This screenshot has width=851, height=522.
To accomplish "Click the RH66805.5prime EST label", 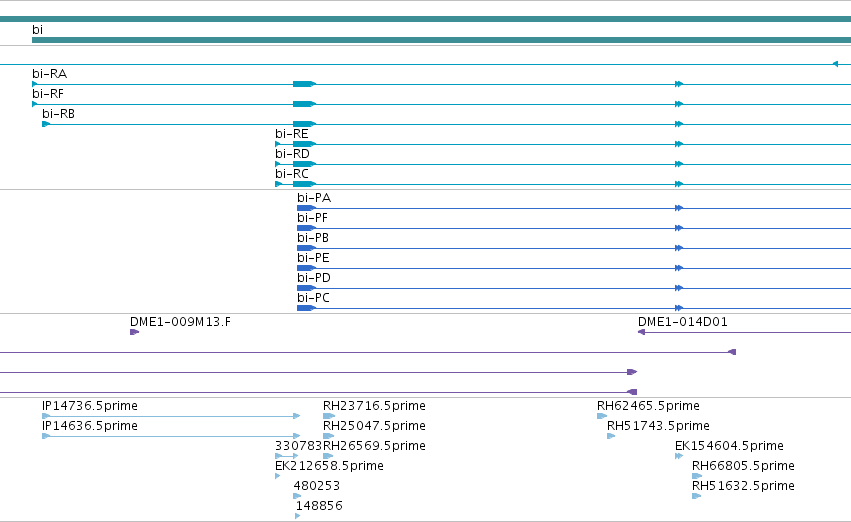I will (743, 467).
